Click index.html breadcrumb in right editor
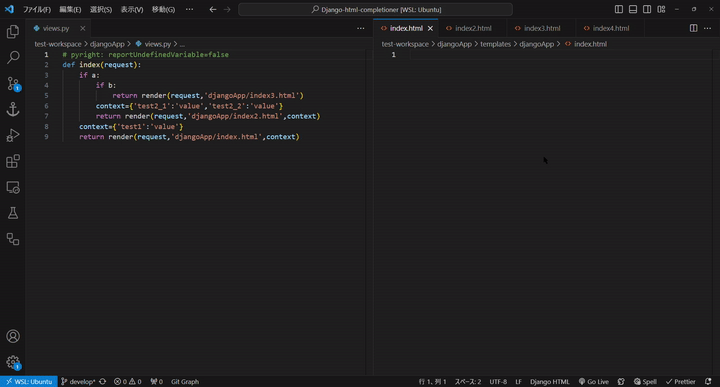 click(590, 44)
